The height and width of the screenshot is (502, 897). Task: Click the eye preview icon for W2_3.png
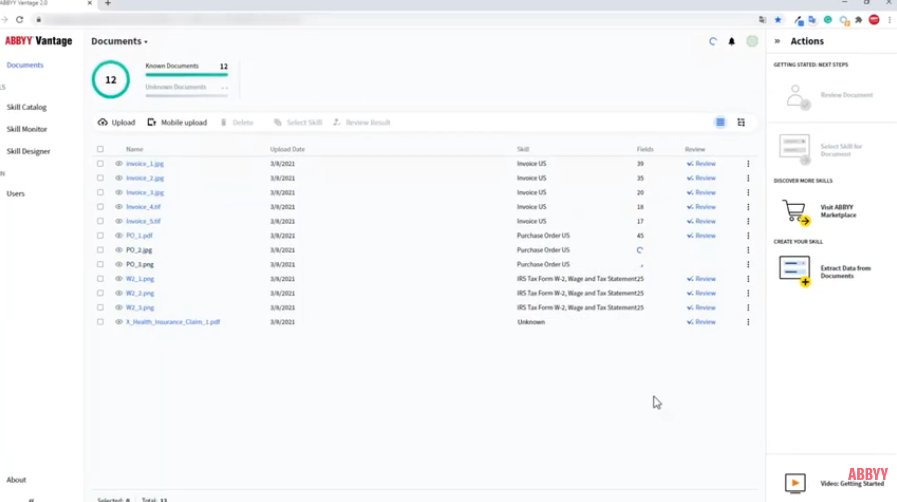click(x=118, y=308)
